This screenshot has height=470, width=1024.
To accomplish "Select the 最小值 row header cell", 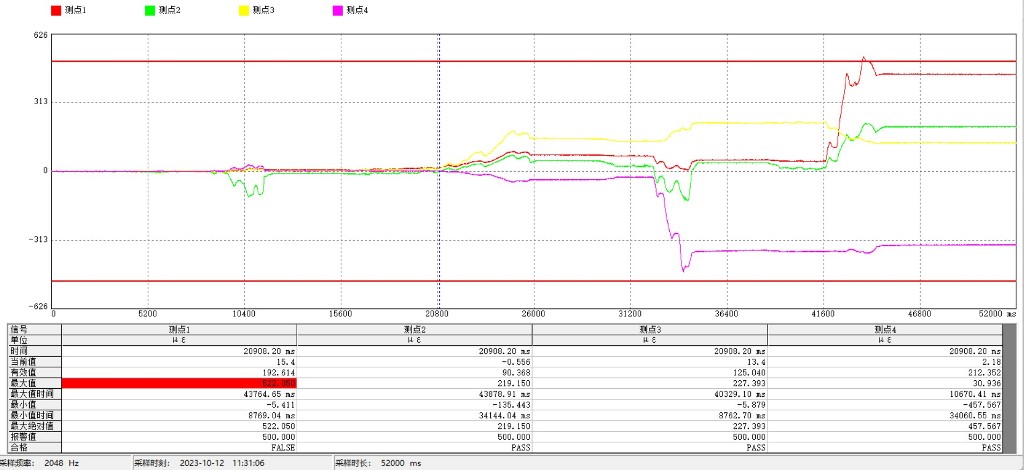I will point(34,404).
